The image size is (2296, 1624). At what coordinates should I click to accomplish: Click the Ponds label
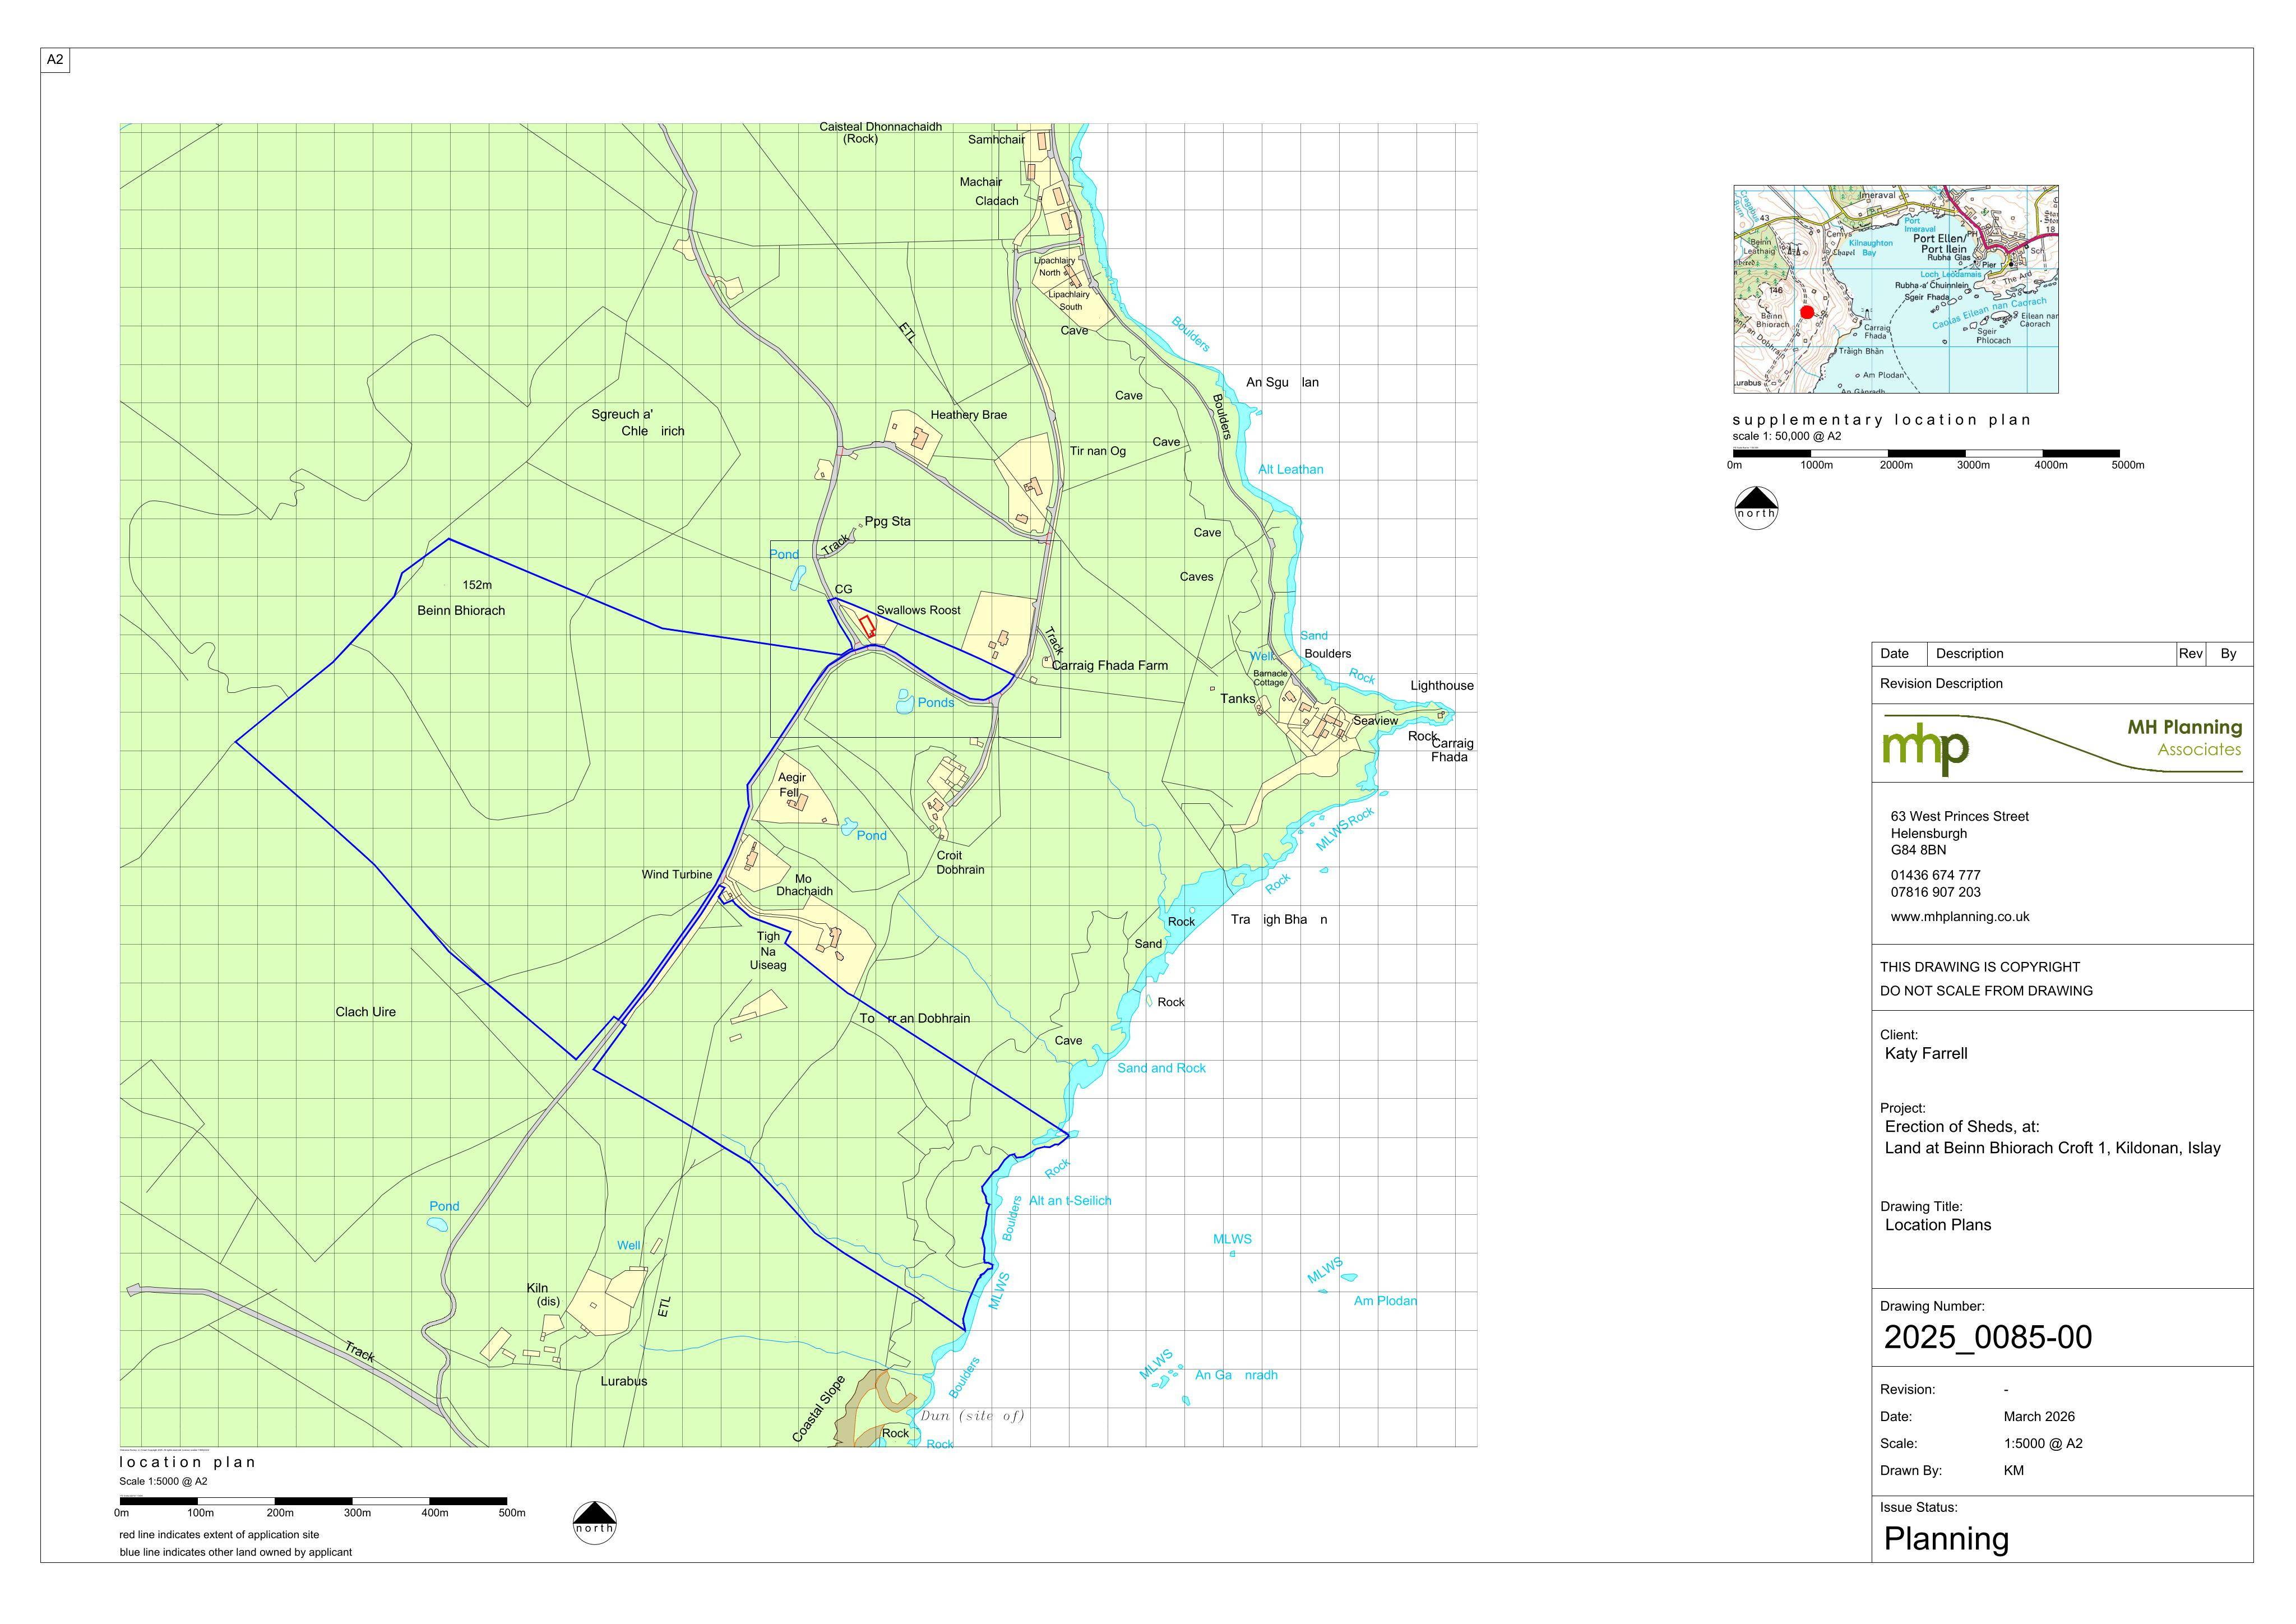point(936,703)
